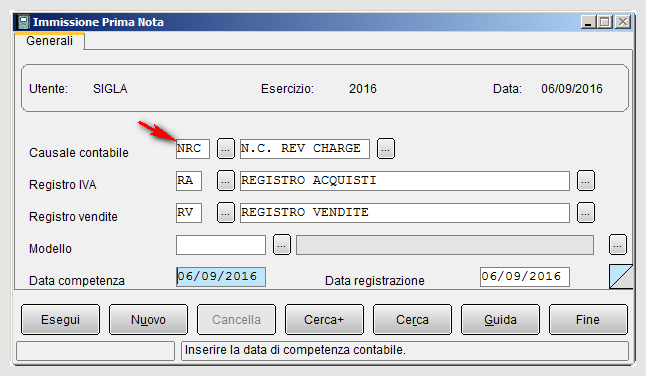
Task: Click the header date 06/09/2016 next to Data:
Action: (572, 89)
